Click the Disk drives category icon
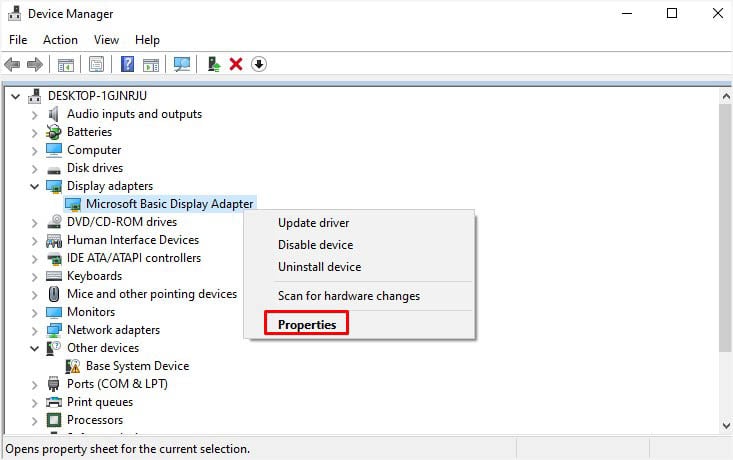 [x=54, y=169]
